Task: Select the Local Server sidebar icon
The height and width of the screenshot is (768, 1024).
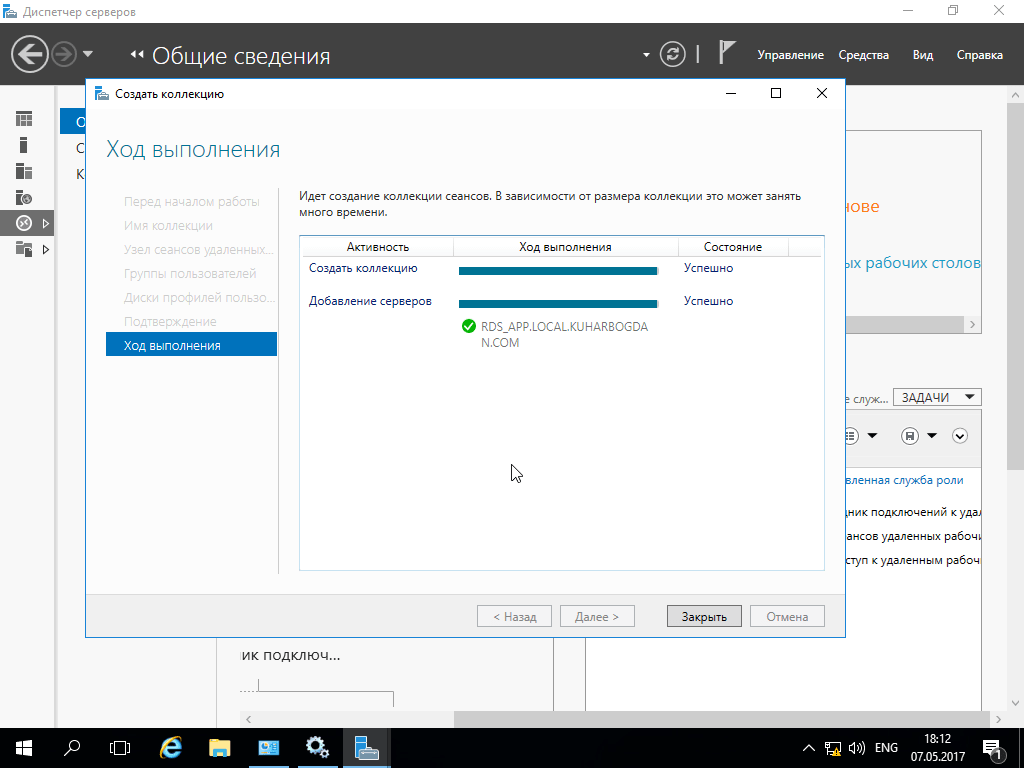Action: [x=24, y=145]
